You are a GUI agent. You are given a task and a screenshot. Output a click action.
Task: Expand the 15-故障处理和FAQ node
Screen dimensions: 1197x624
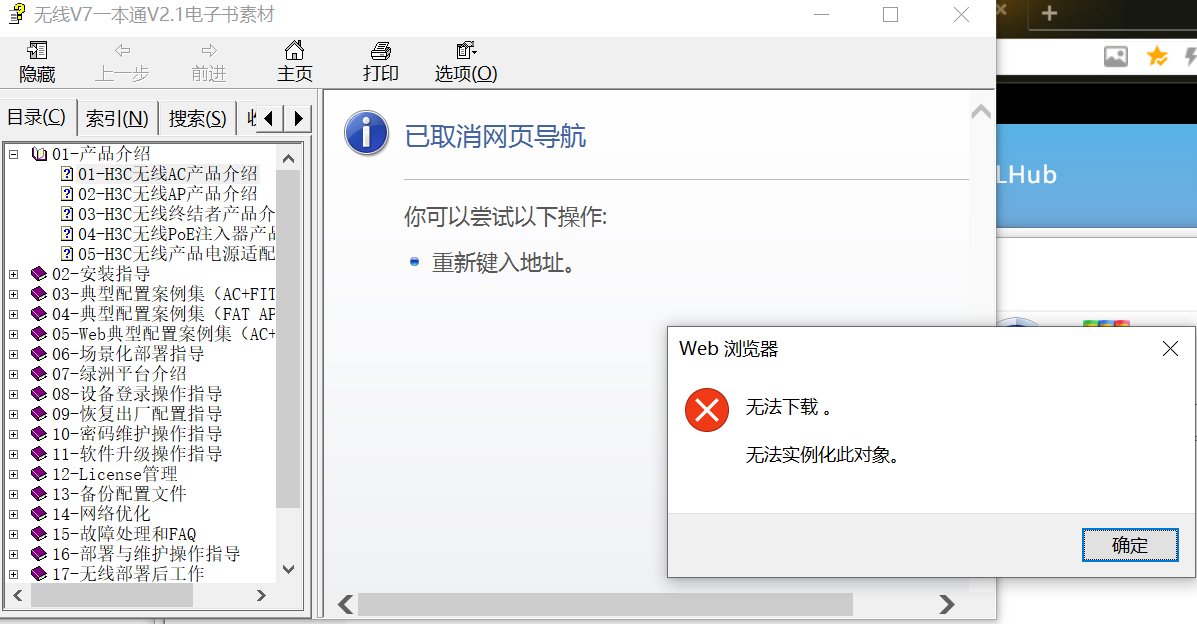coord(14,534)
